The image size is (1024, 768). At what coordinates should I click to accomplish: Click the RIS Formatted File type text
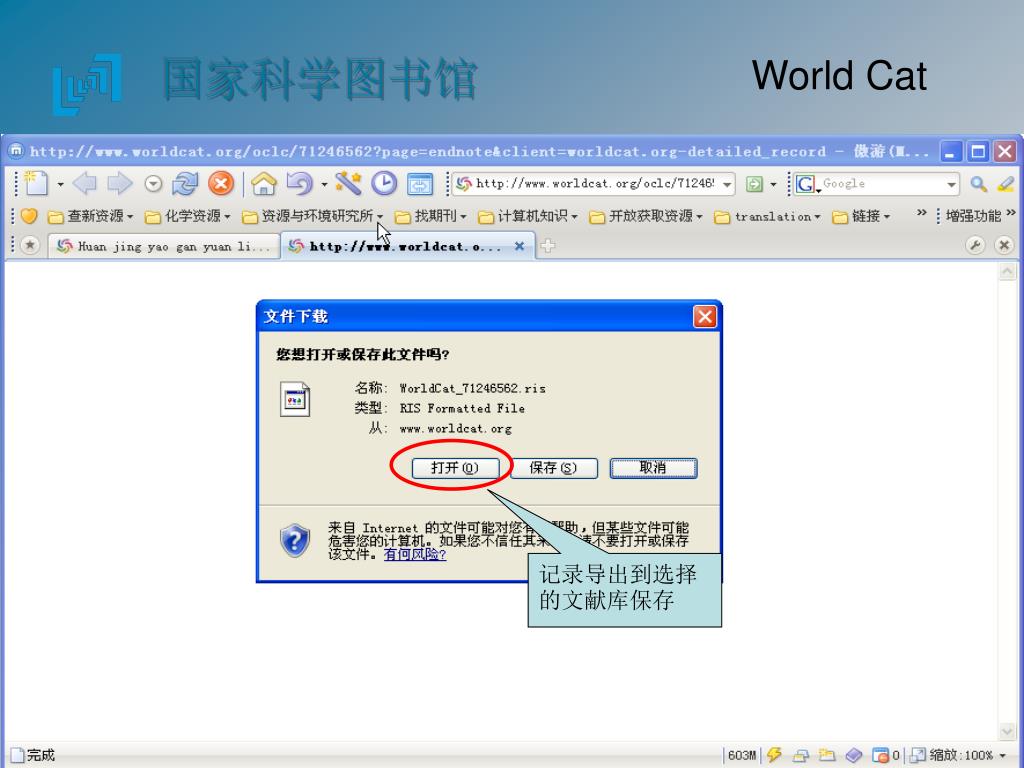[462, 409]
